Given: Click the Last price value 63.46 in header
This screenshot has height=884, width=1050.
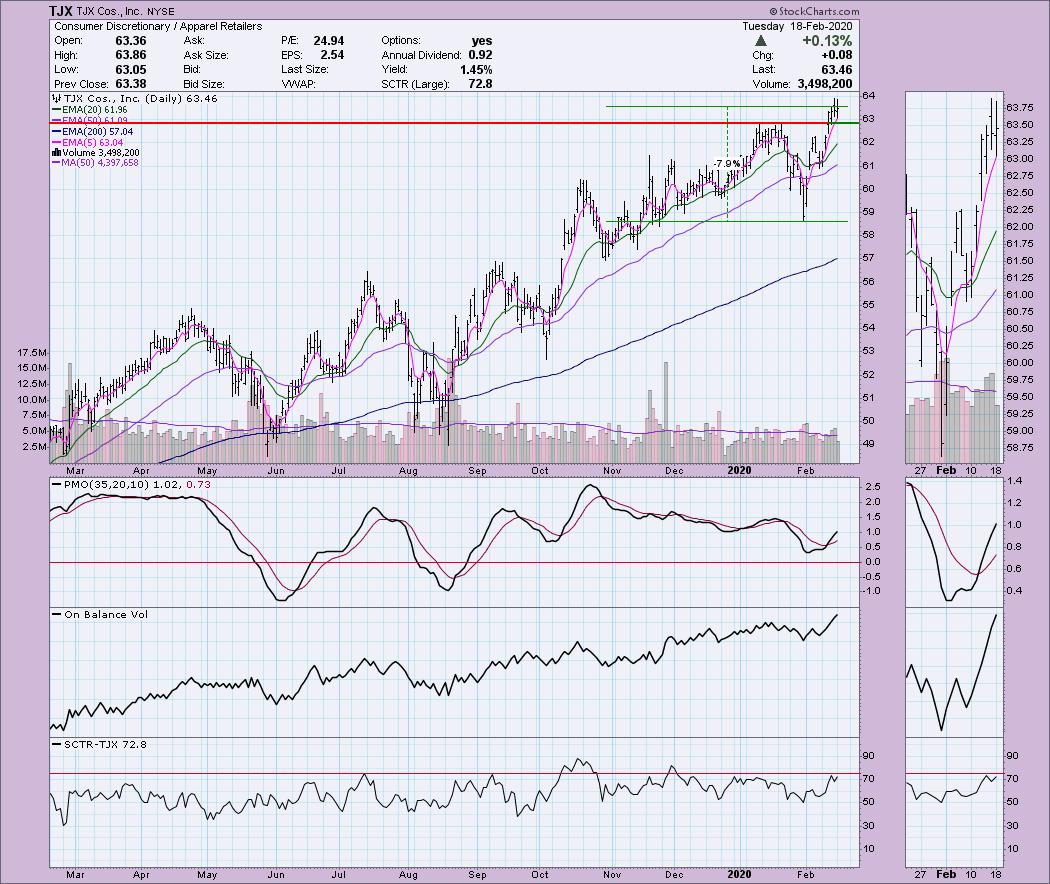Looking at the screenshot, I should coord(837,70).
